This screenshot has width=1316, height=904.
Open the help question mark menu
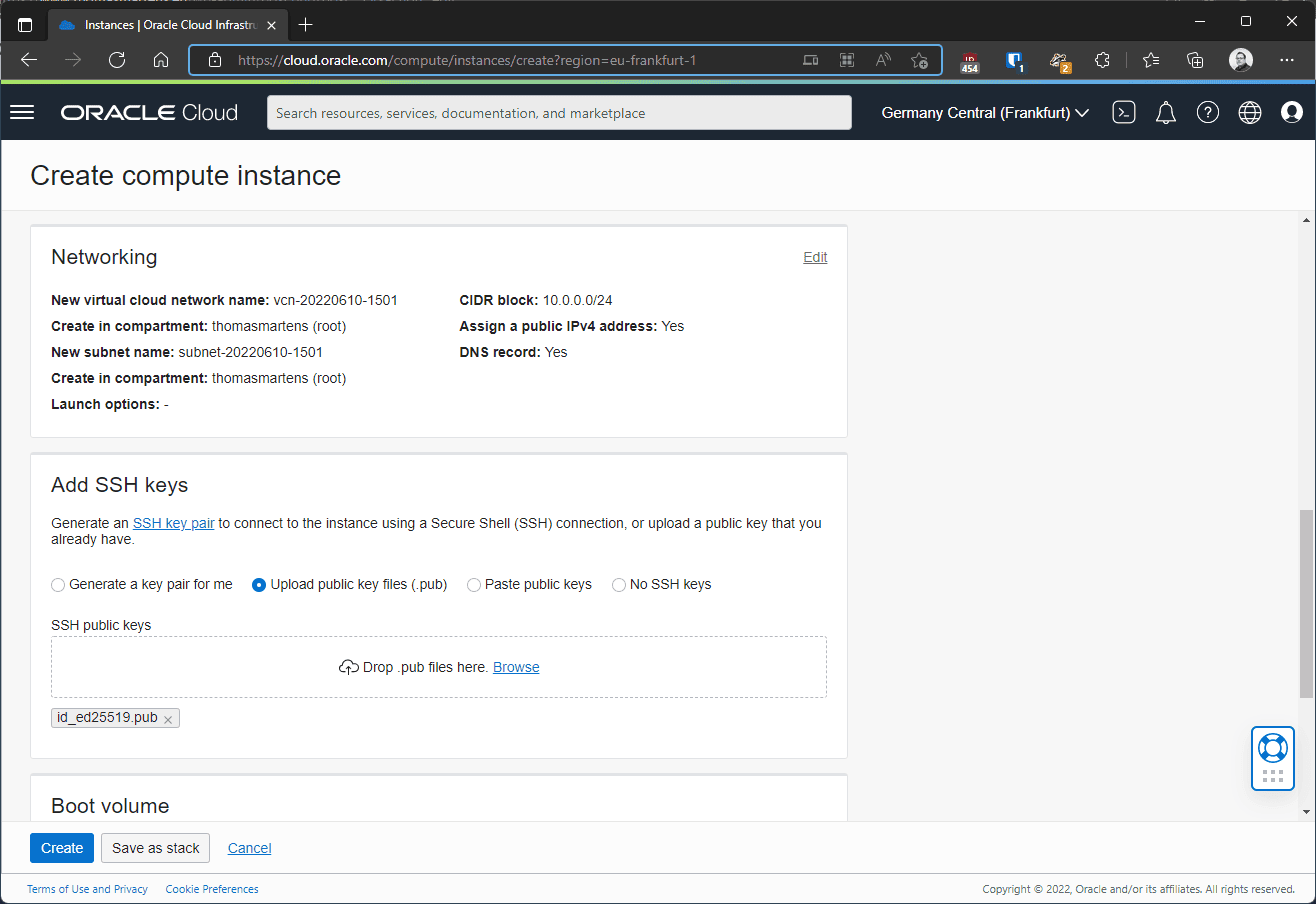click(1208, 113)
